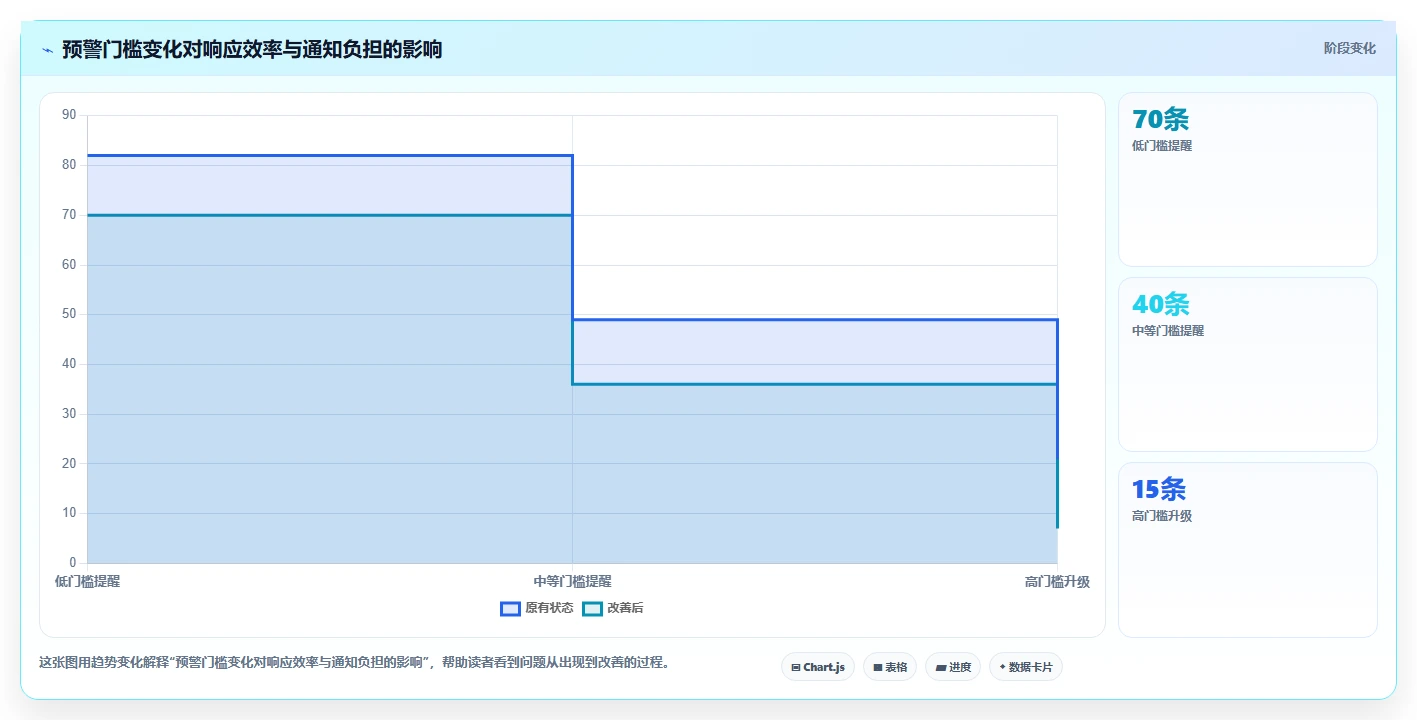Click the 表格 chip icon
Image resolution: width=1417 pixels, height=720 pixels.
click(x=878, y=667)
